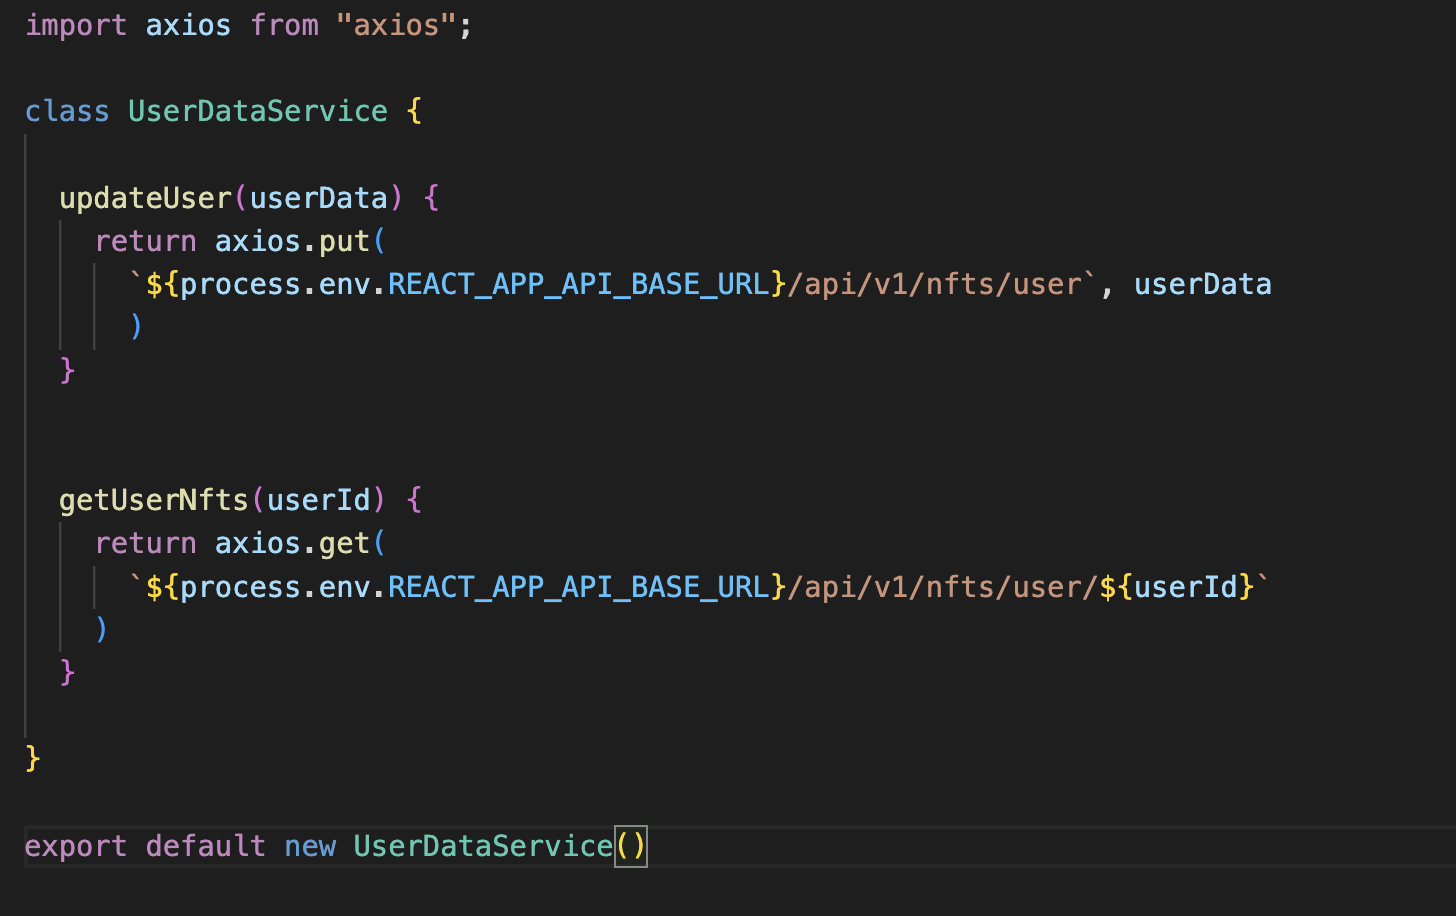
Task: Click UserDataService in the export line
Action: (483, 846)
